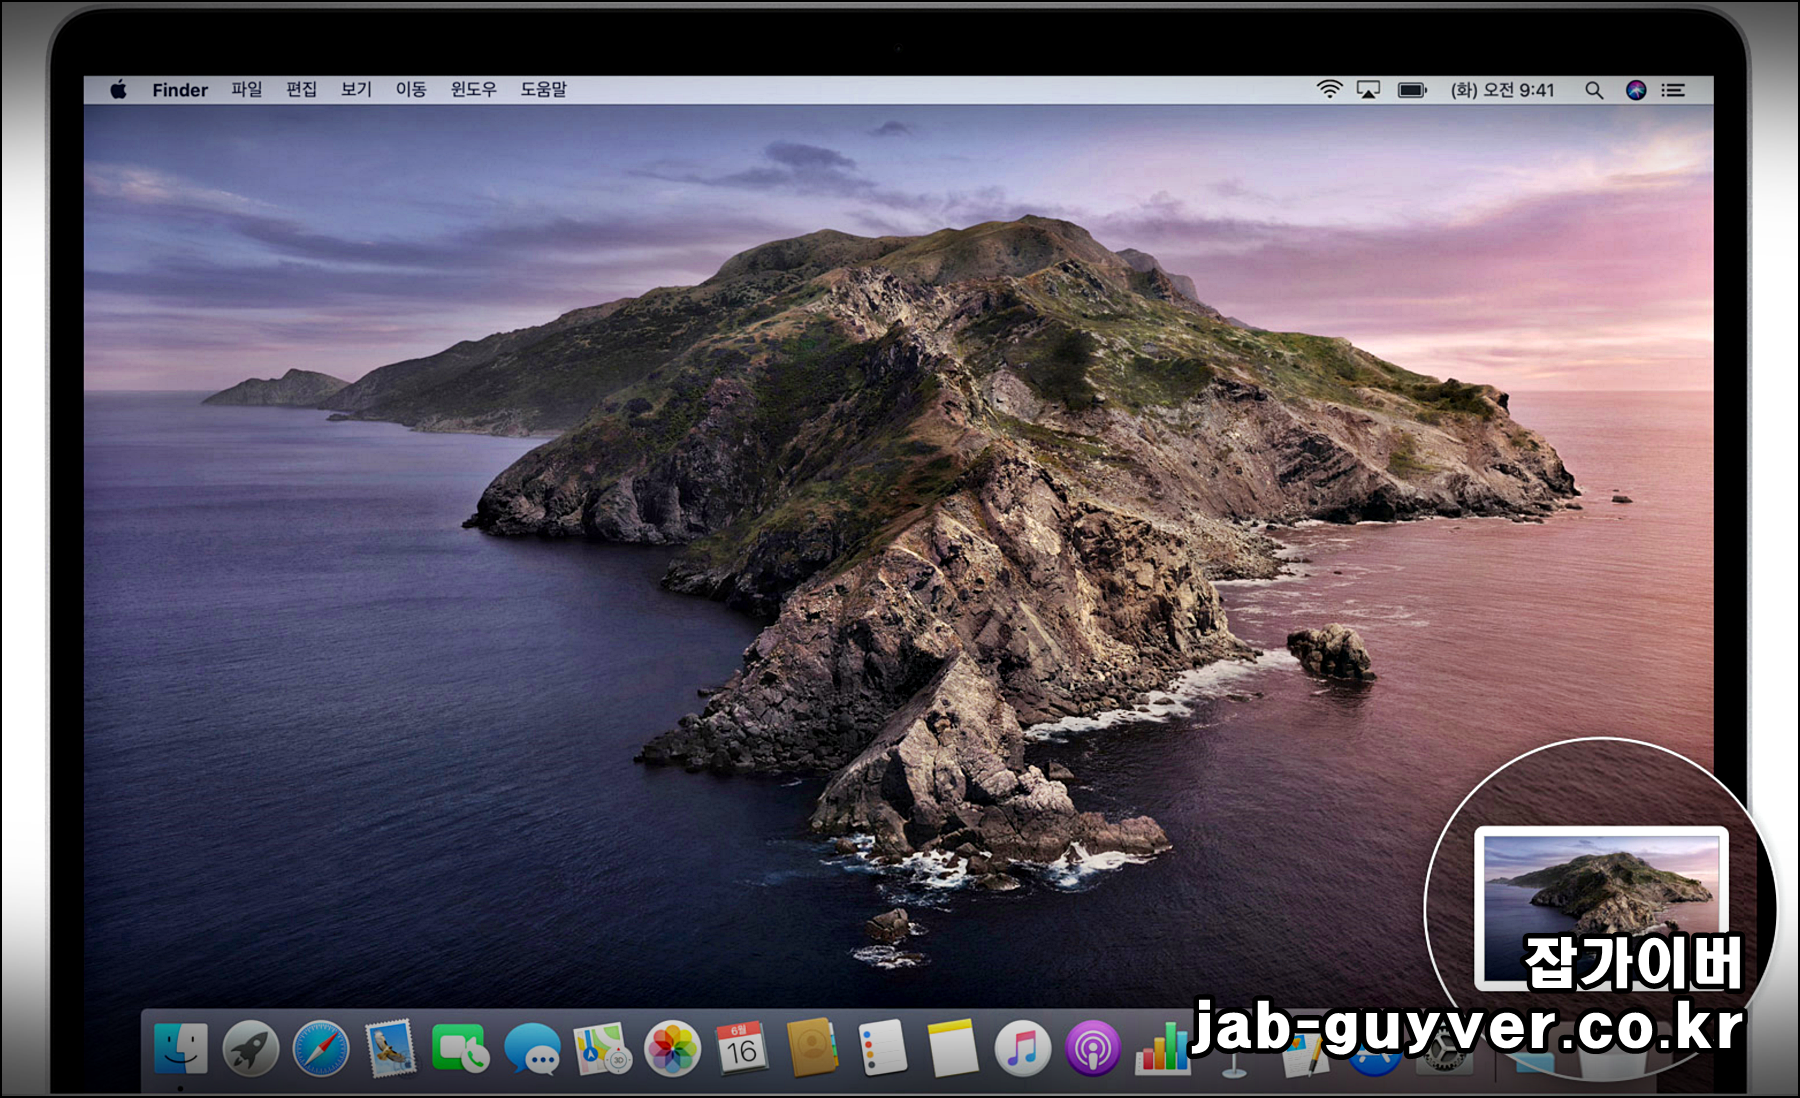Open the 편집 menu
This screenshot has height=1098, width=1800.
(x=301, y=90)
